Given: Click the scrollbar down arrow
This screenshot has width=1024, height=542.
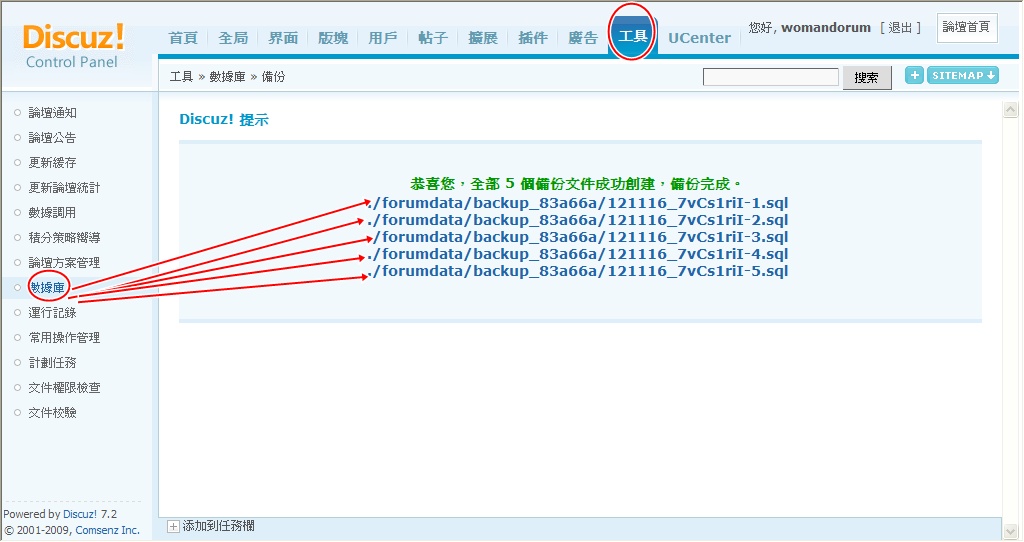Looking at the screenshot, I should [1011, 509].
